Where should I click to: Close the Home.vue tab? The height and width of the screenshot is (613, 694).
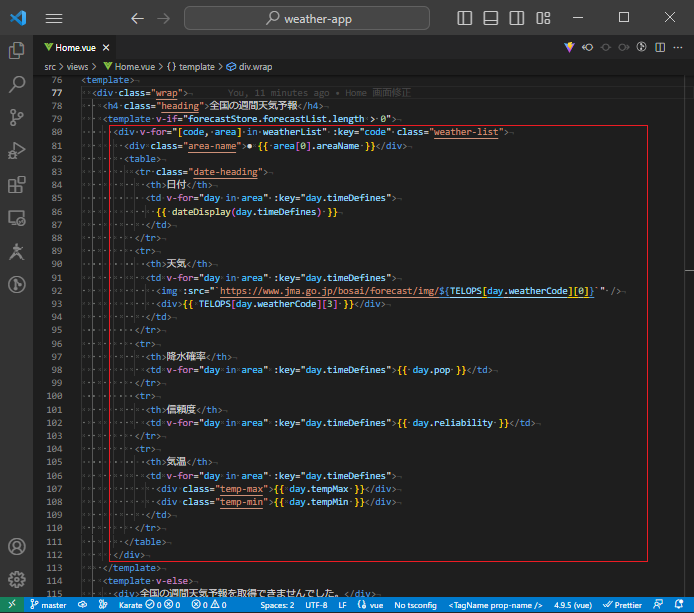pos(106,47)
